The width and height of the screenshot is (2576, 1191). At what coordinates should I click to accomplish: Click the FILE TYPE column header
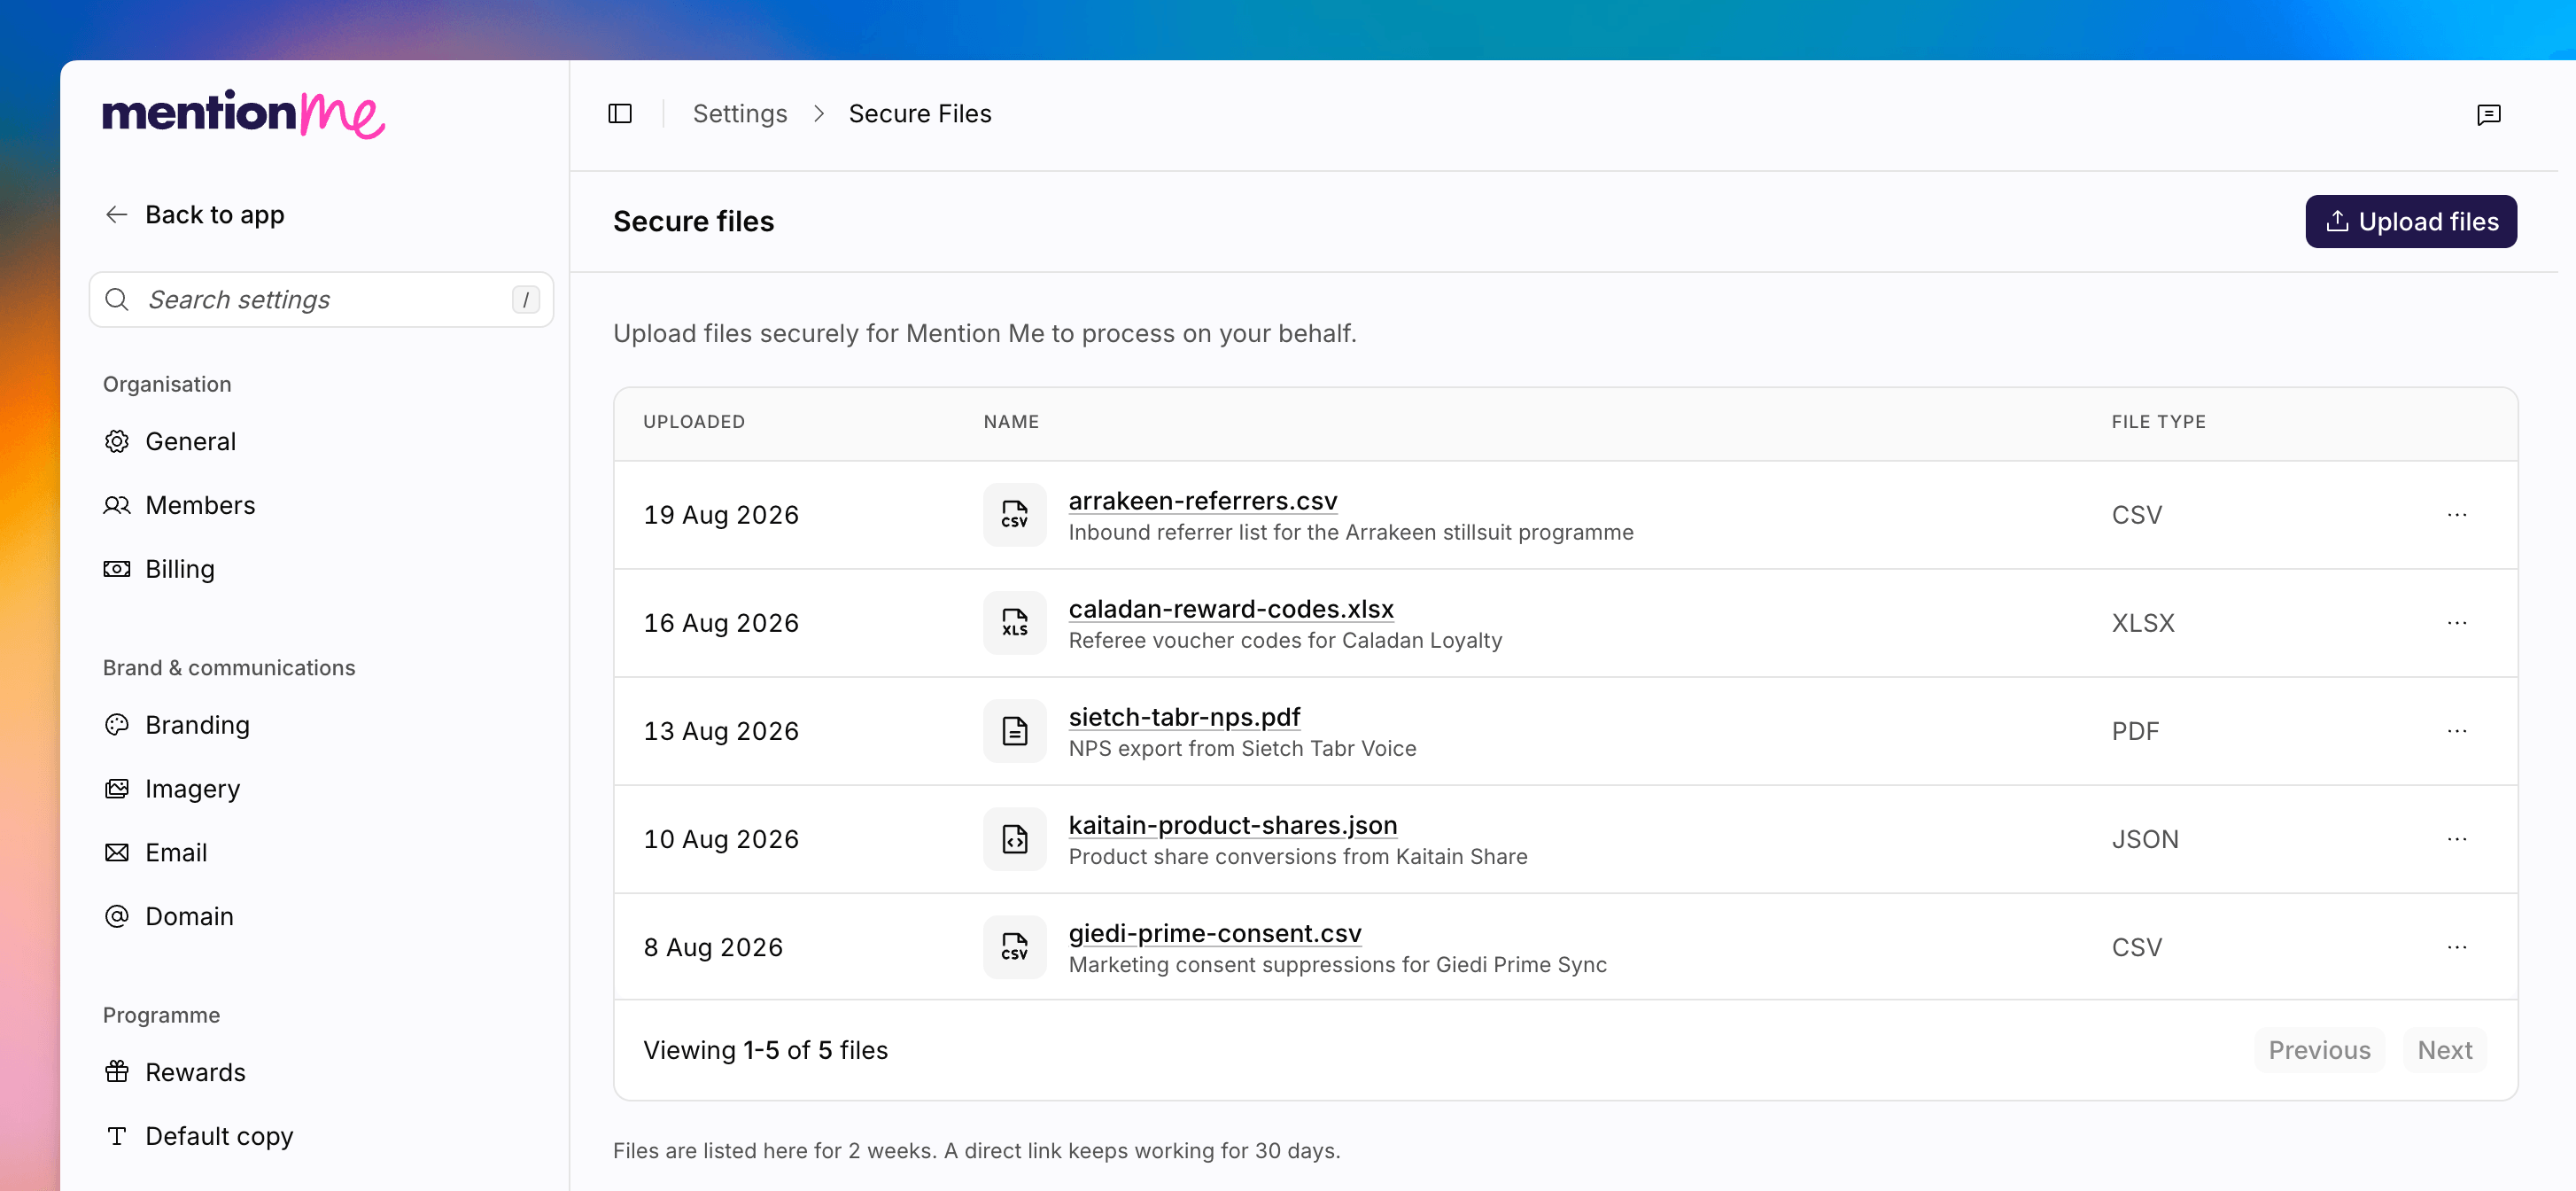coord(2158,423)
